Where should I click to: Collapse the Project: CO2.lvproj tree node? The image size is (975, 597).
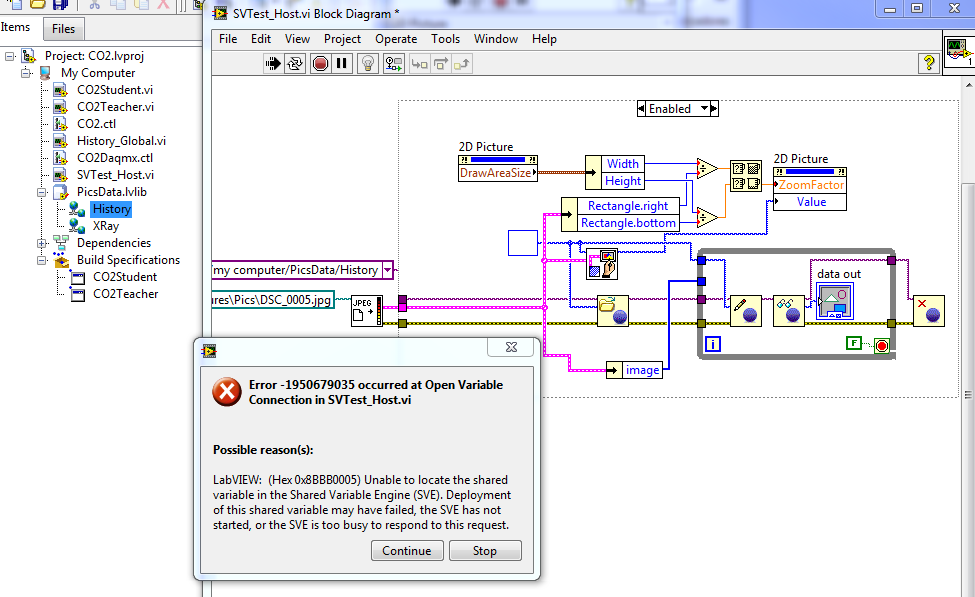pos(9,56)
